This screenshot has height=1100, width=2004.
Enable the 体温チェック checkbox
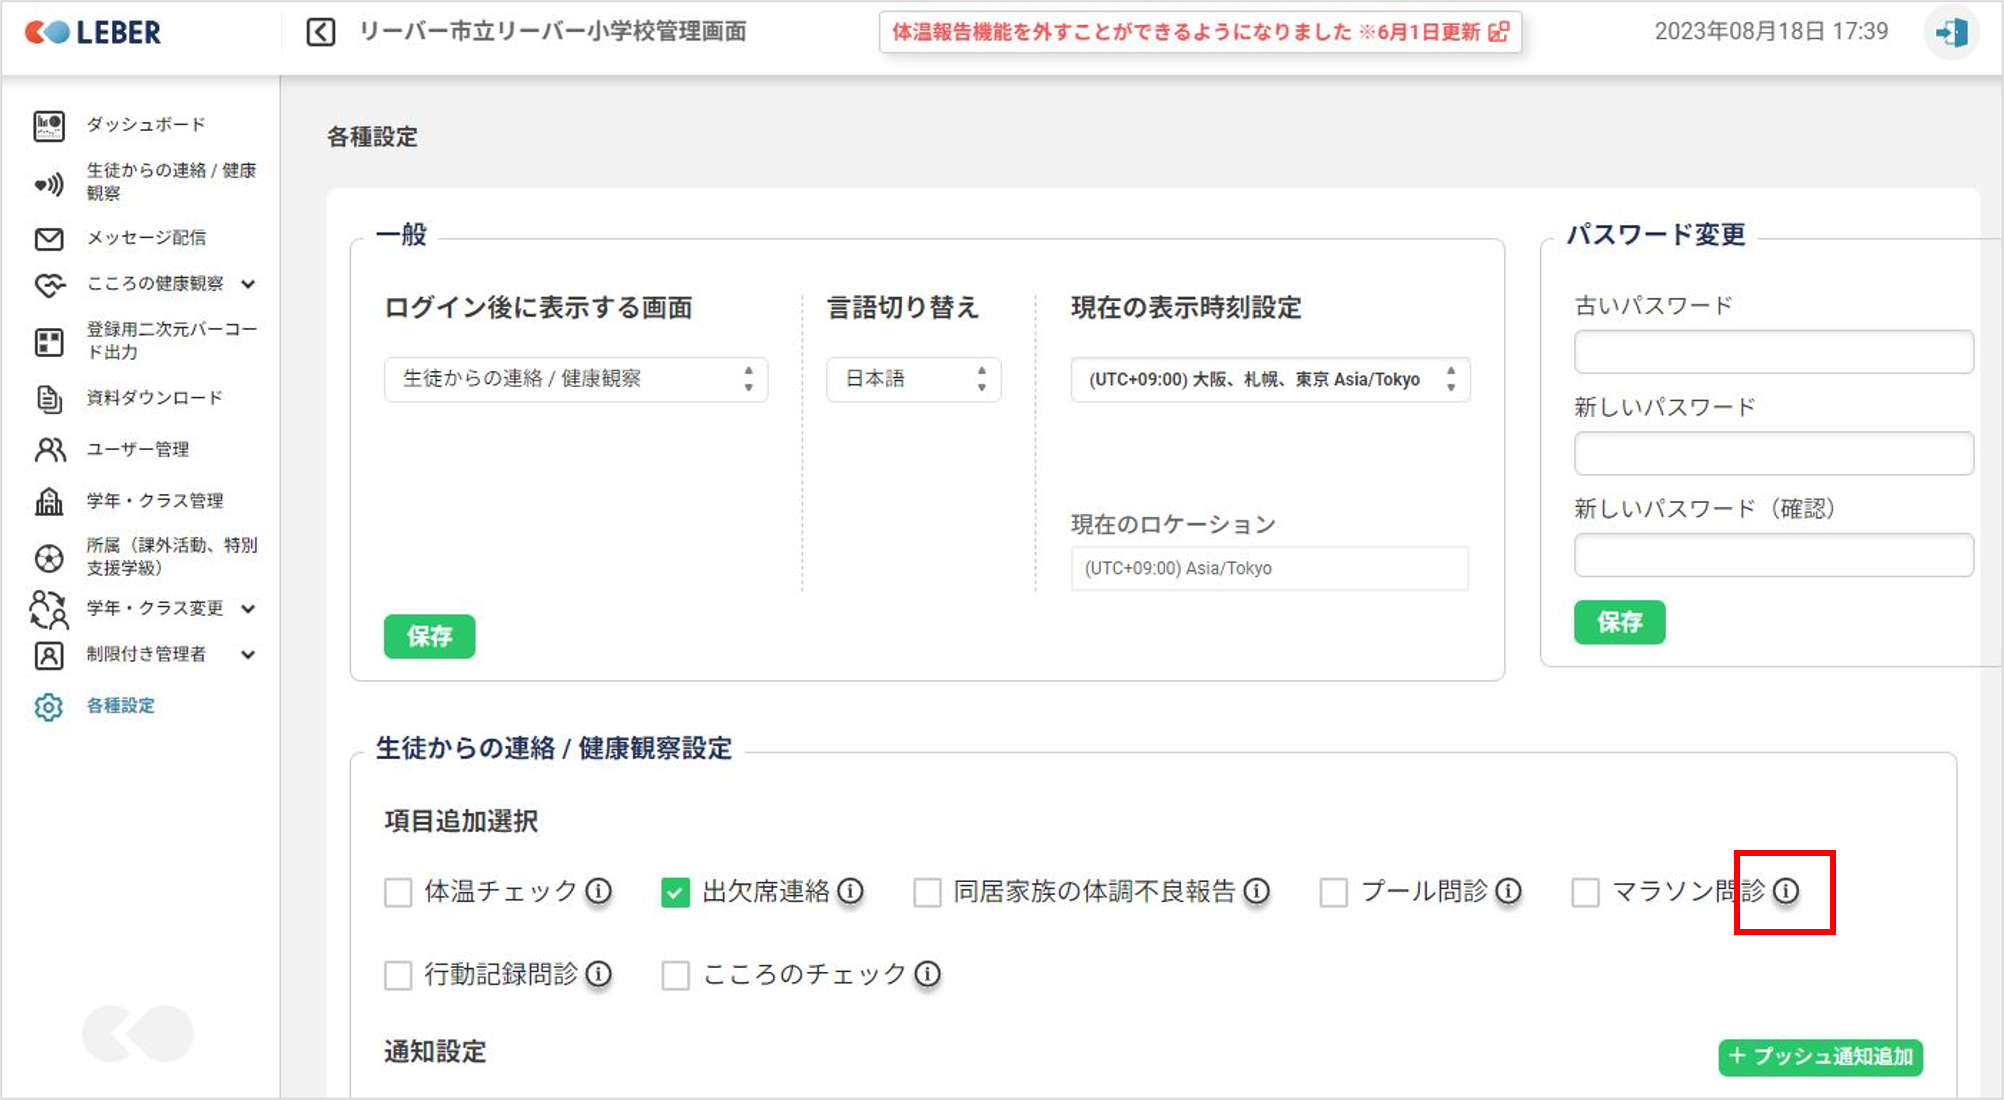pyautogui.click(x=398, y=891)
